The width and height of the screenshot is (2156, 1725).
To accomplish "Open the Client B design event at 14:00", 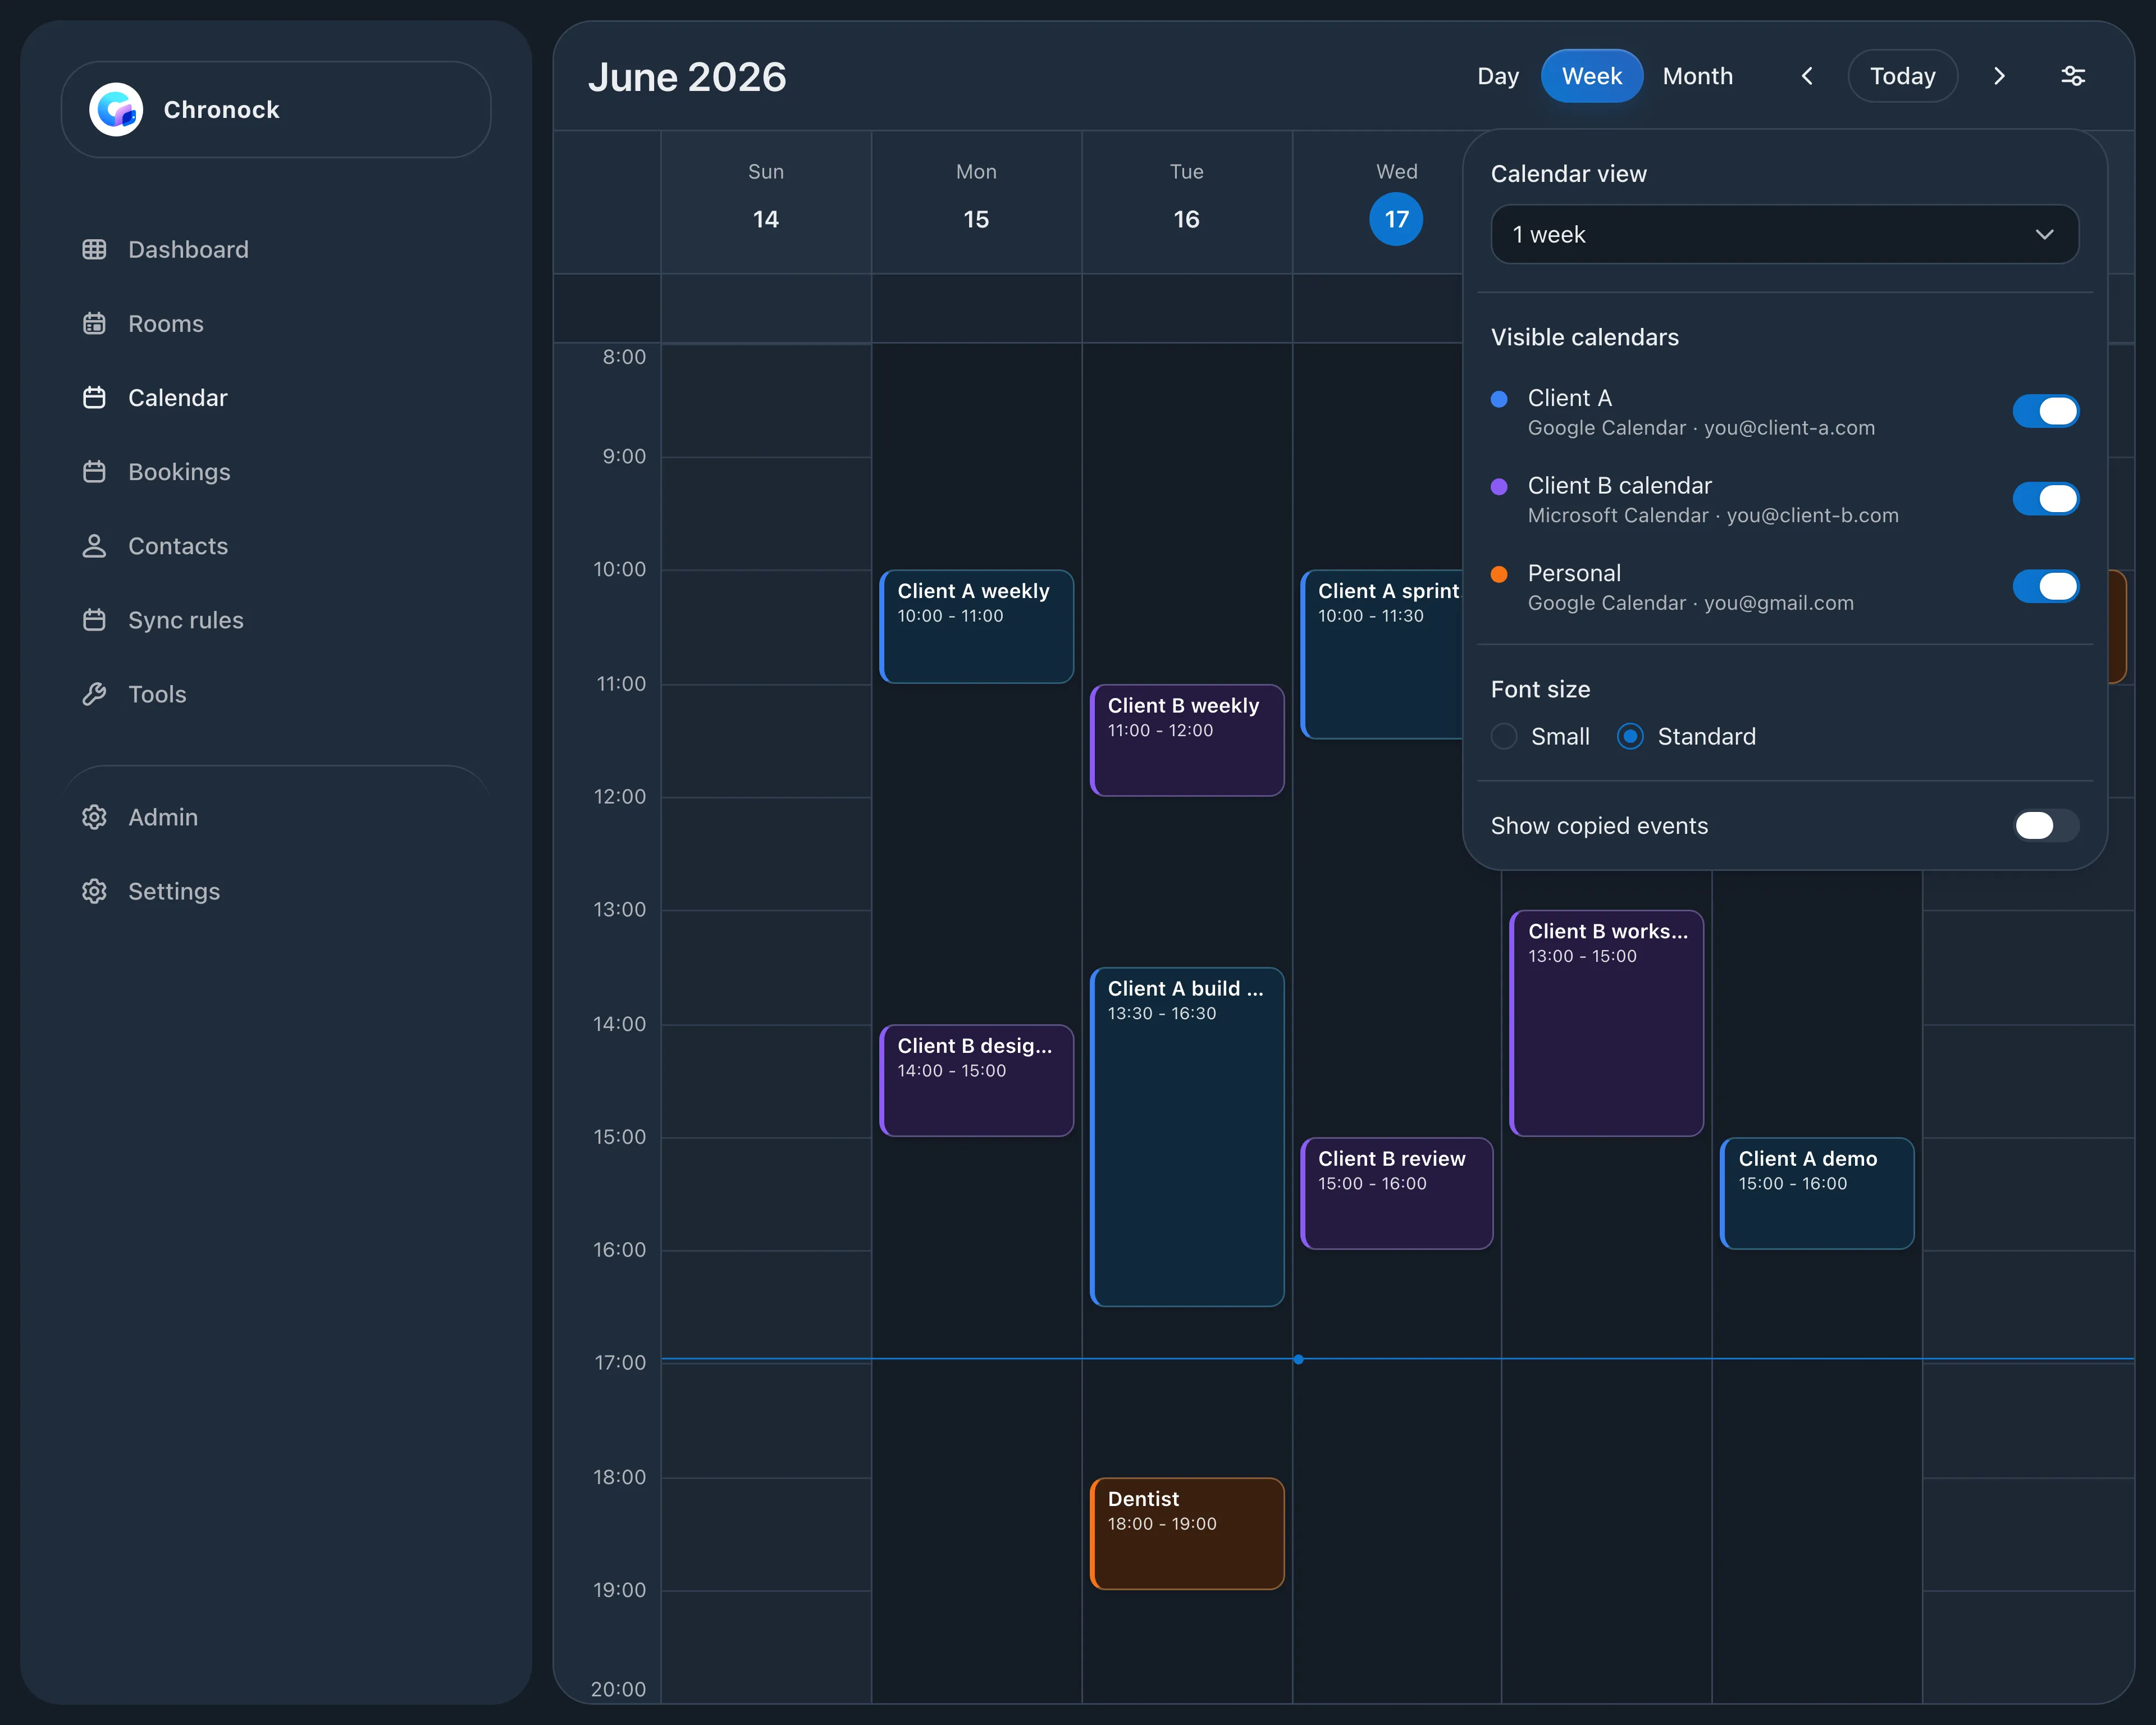I will pos(976,1081).
